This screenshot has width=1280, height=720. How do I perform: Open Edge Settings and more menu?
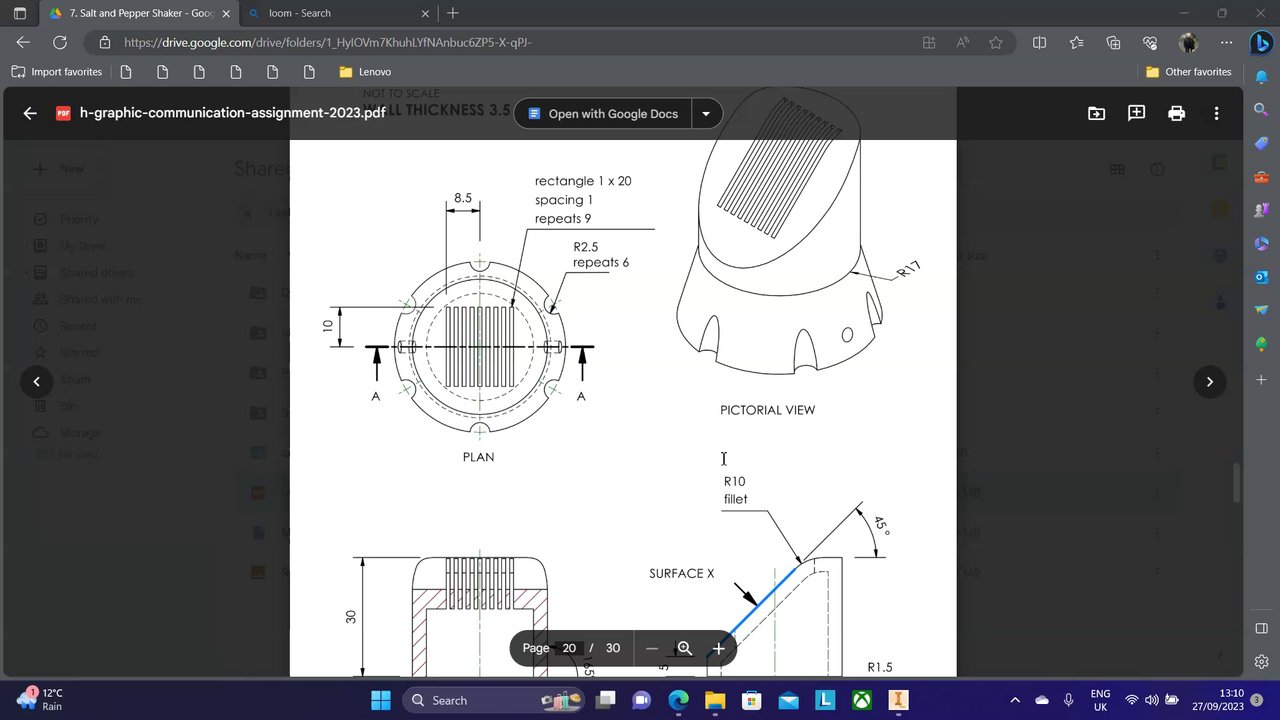coord(1226,42)
